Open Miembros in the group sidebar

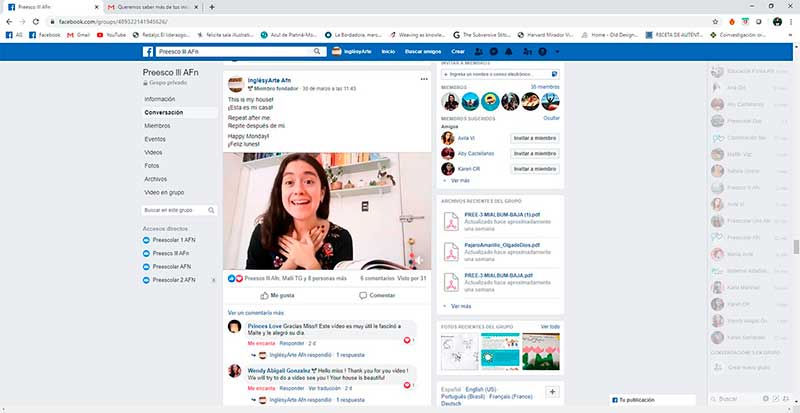pos(157,126)
